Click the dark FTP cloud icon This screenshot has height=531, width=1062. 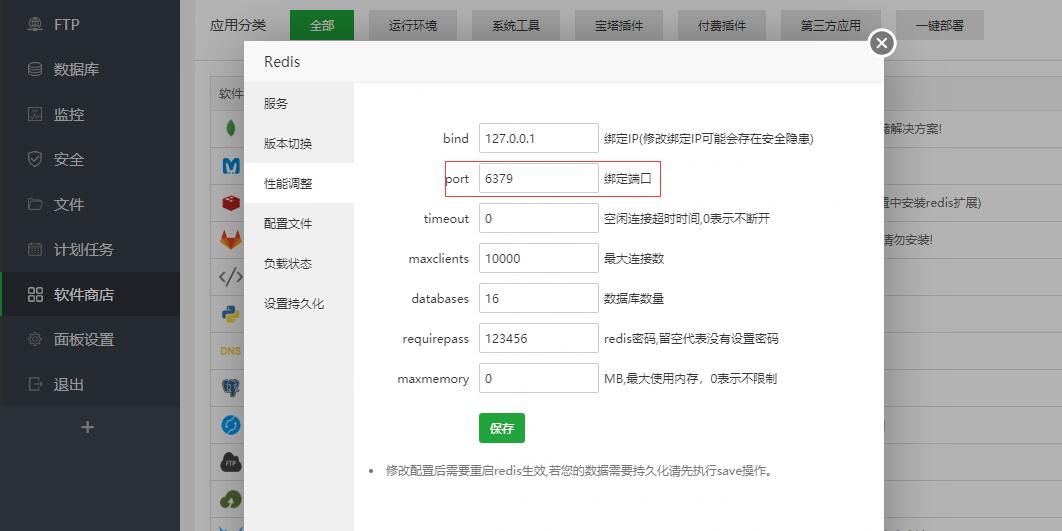tap(231, 463)
